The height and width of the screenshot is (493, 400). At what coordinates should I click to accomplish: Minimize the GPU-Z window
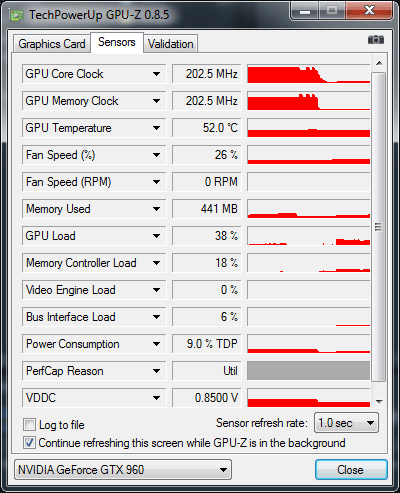(x=305, y=11)
